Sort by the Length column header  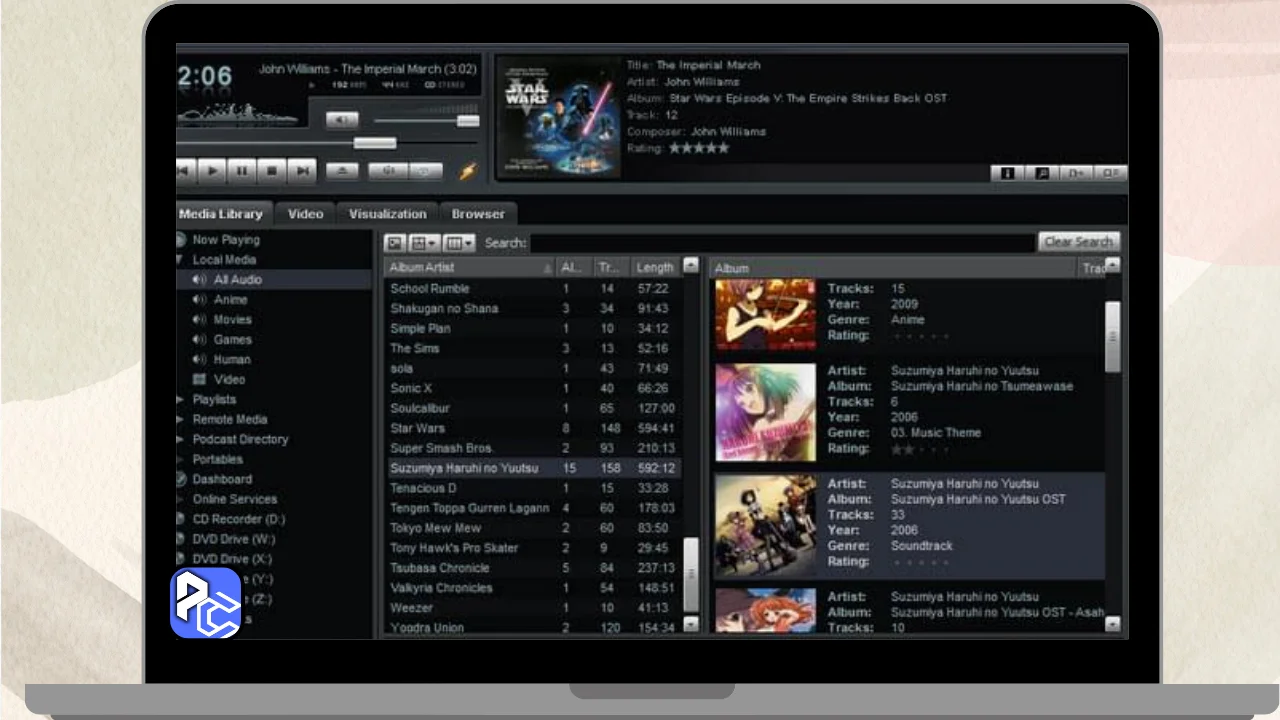coord(655,268)
